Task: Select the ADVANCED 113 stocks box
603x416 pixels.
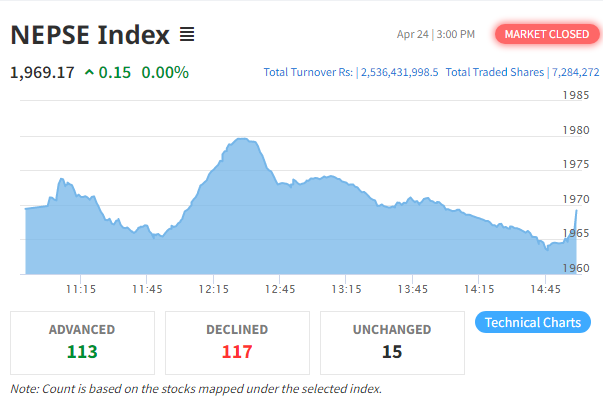Action: [x=82, y=343]
